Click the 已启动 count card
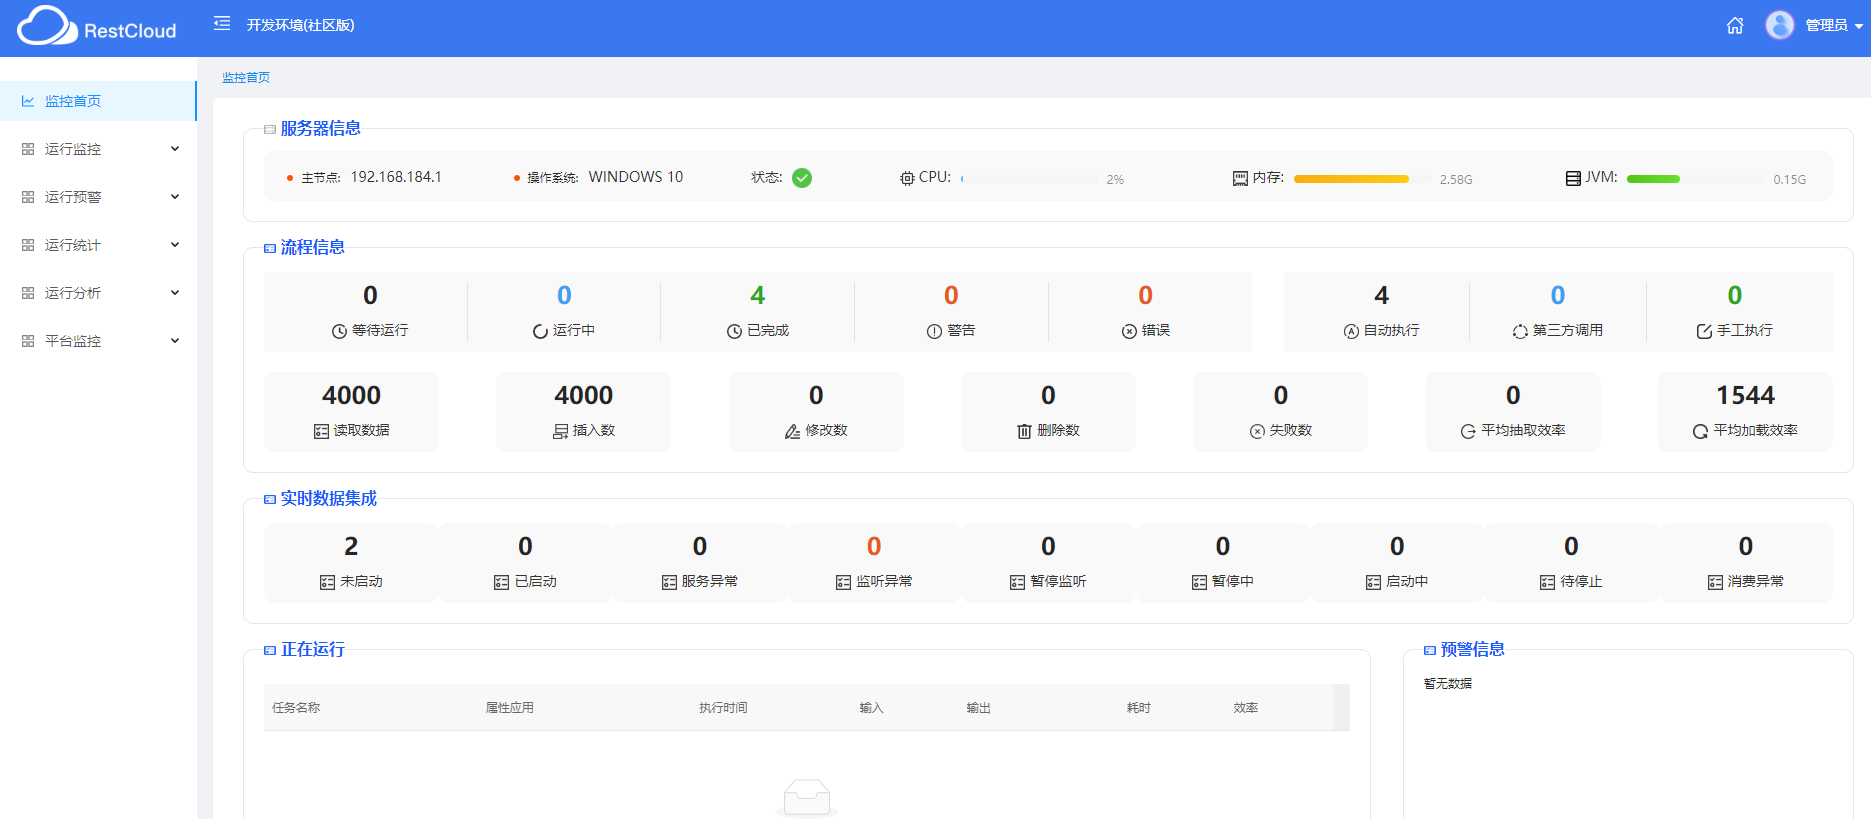The image size is (1871, 819). pyautogui.click(x=525, y=562)
